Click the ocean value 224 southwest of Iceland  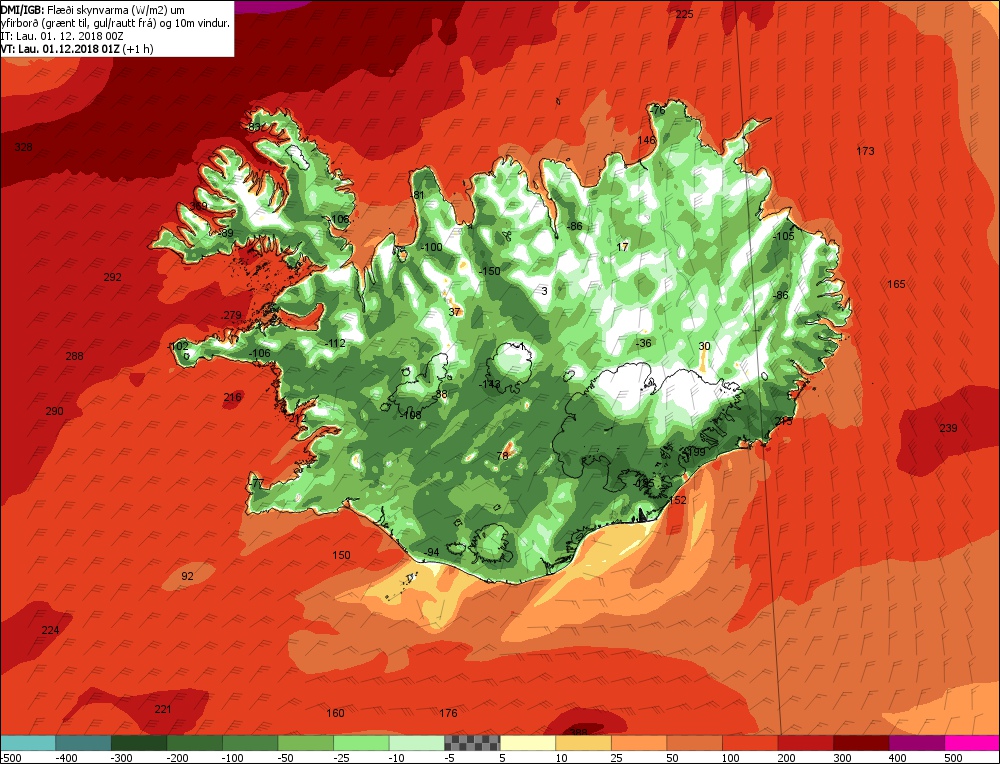pos(50,630)
